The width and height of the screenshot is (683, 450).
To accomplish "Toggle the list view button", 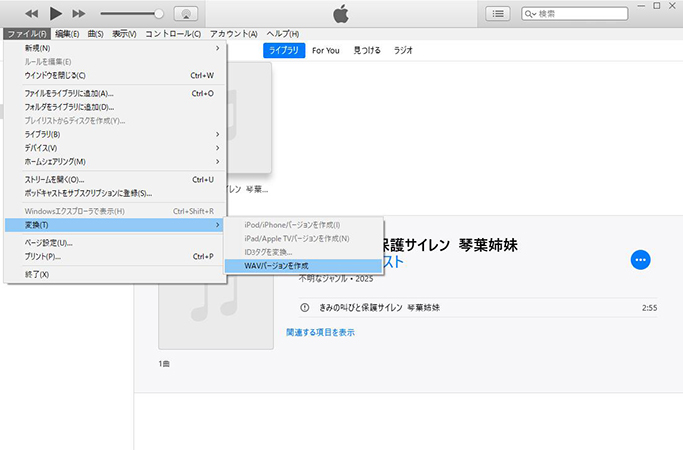I will 498,14.
